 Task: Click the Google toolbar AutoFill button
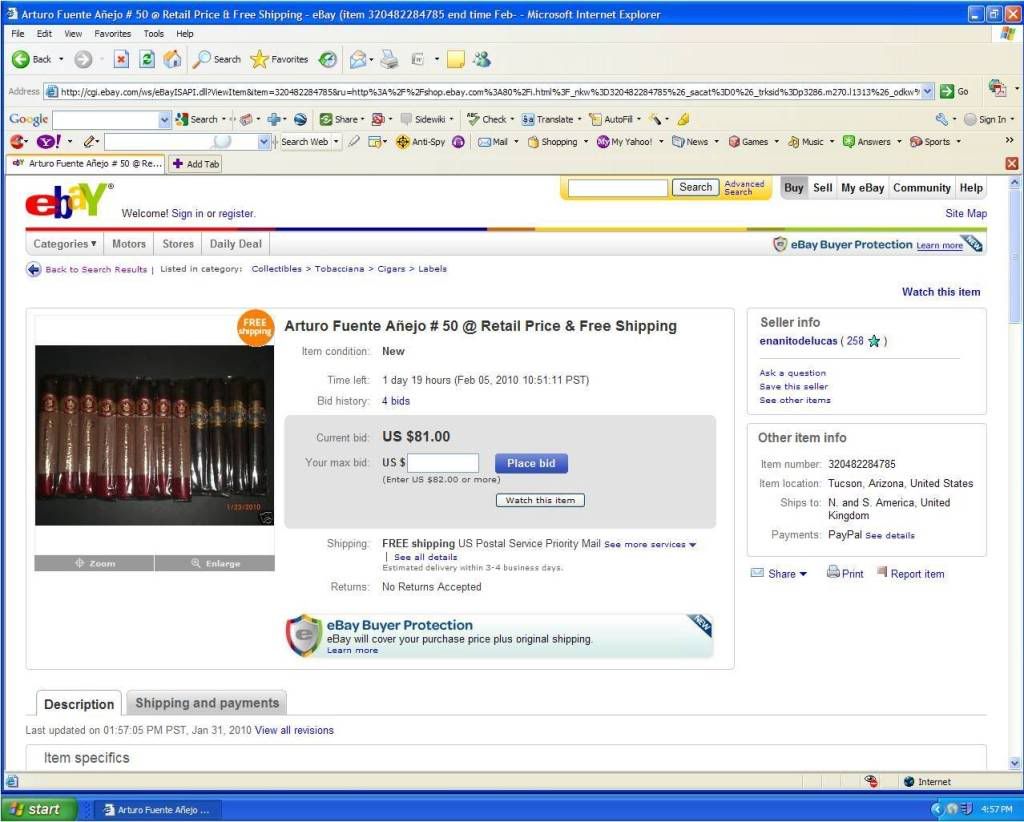point(611,119)
